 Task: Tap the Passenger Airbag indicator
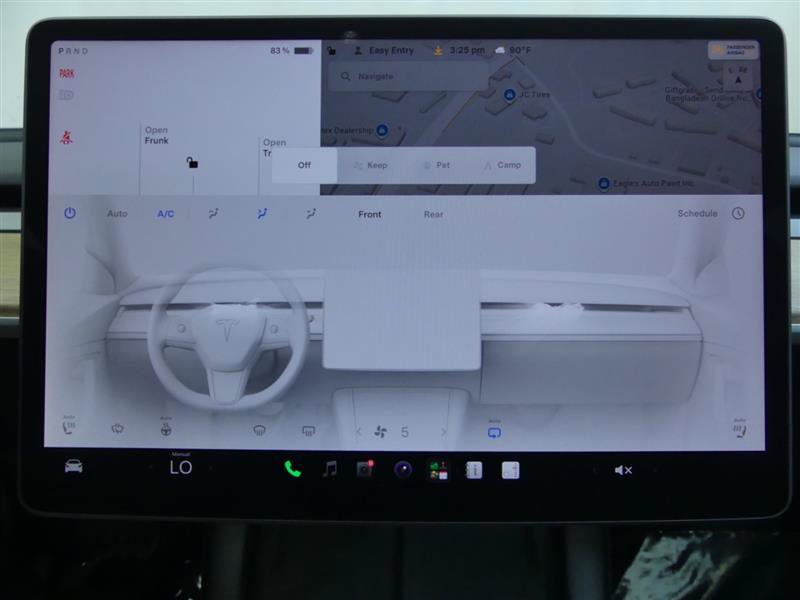[733, 49]
